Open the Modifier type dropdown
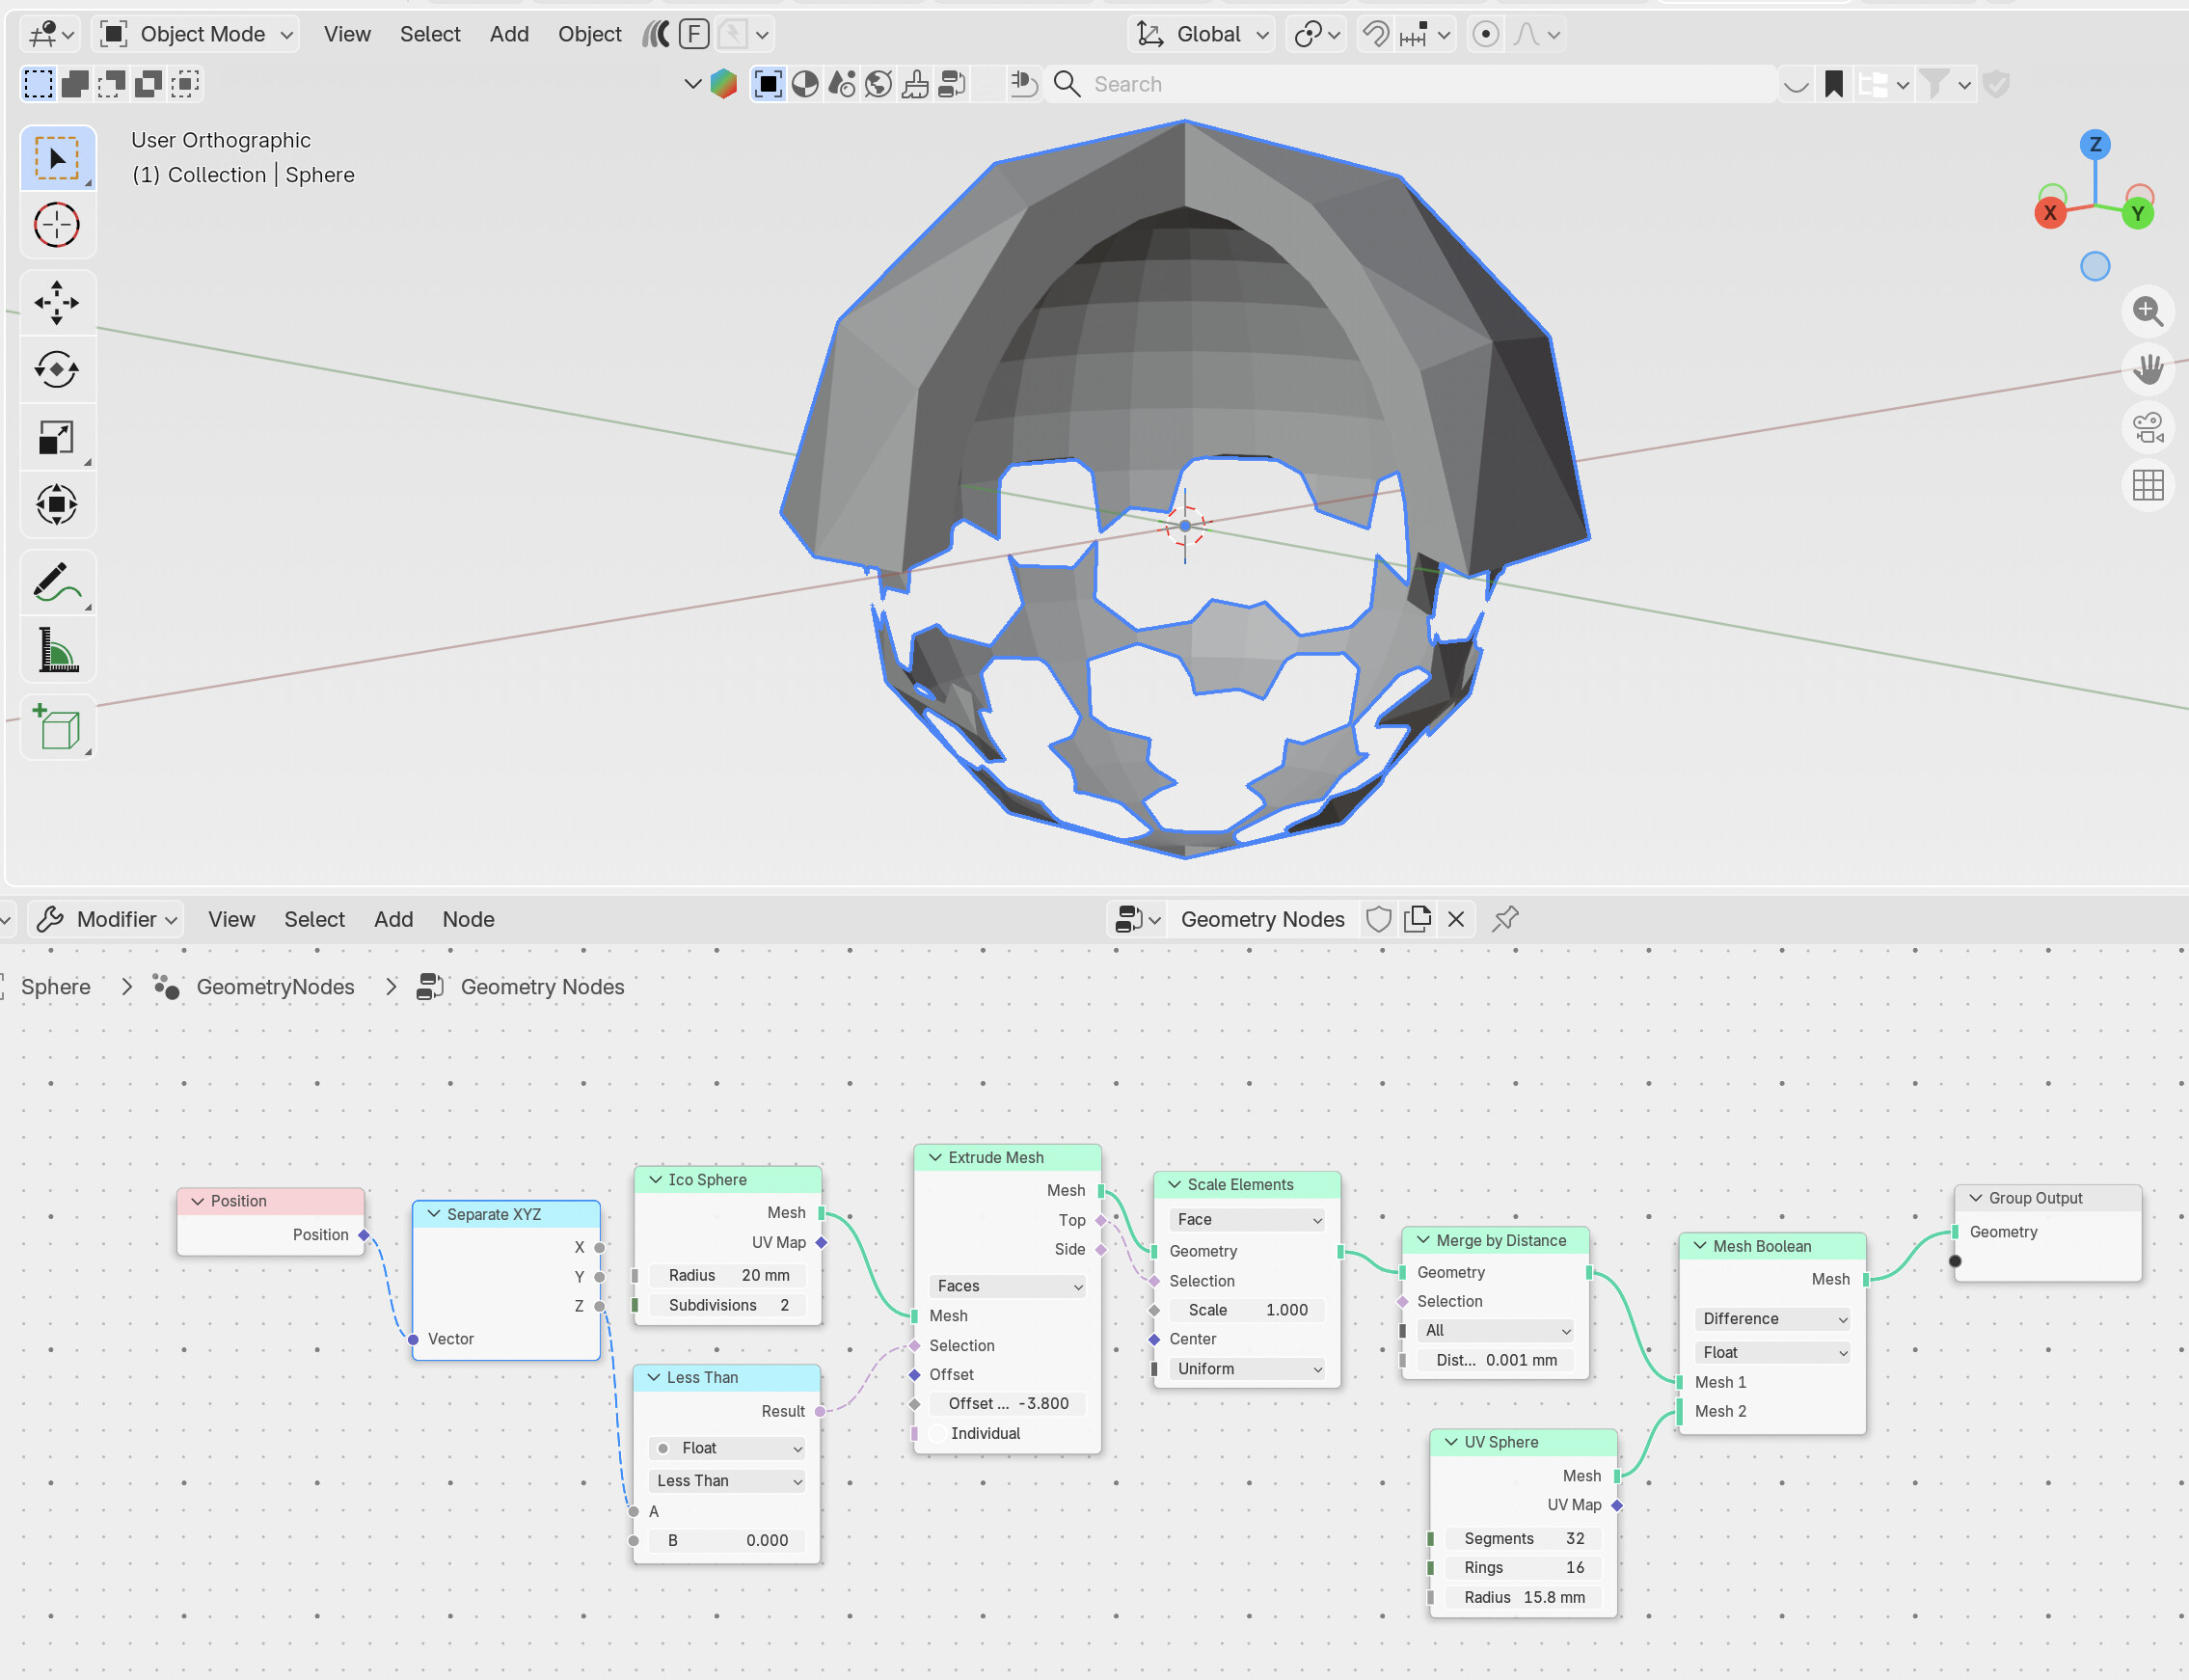 pos(106,919)
